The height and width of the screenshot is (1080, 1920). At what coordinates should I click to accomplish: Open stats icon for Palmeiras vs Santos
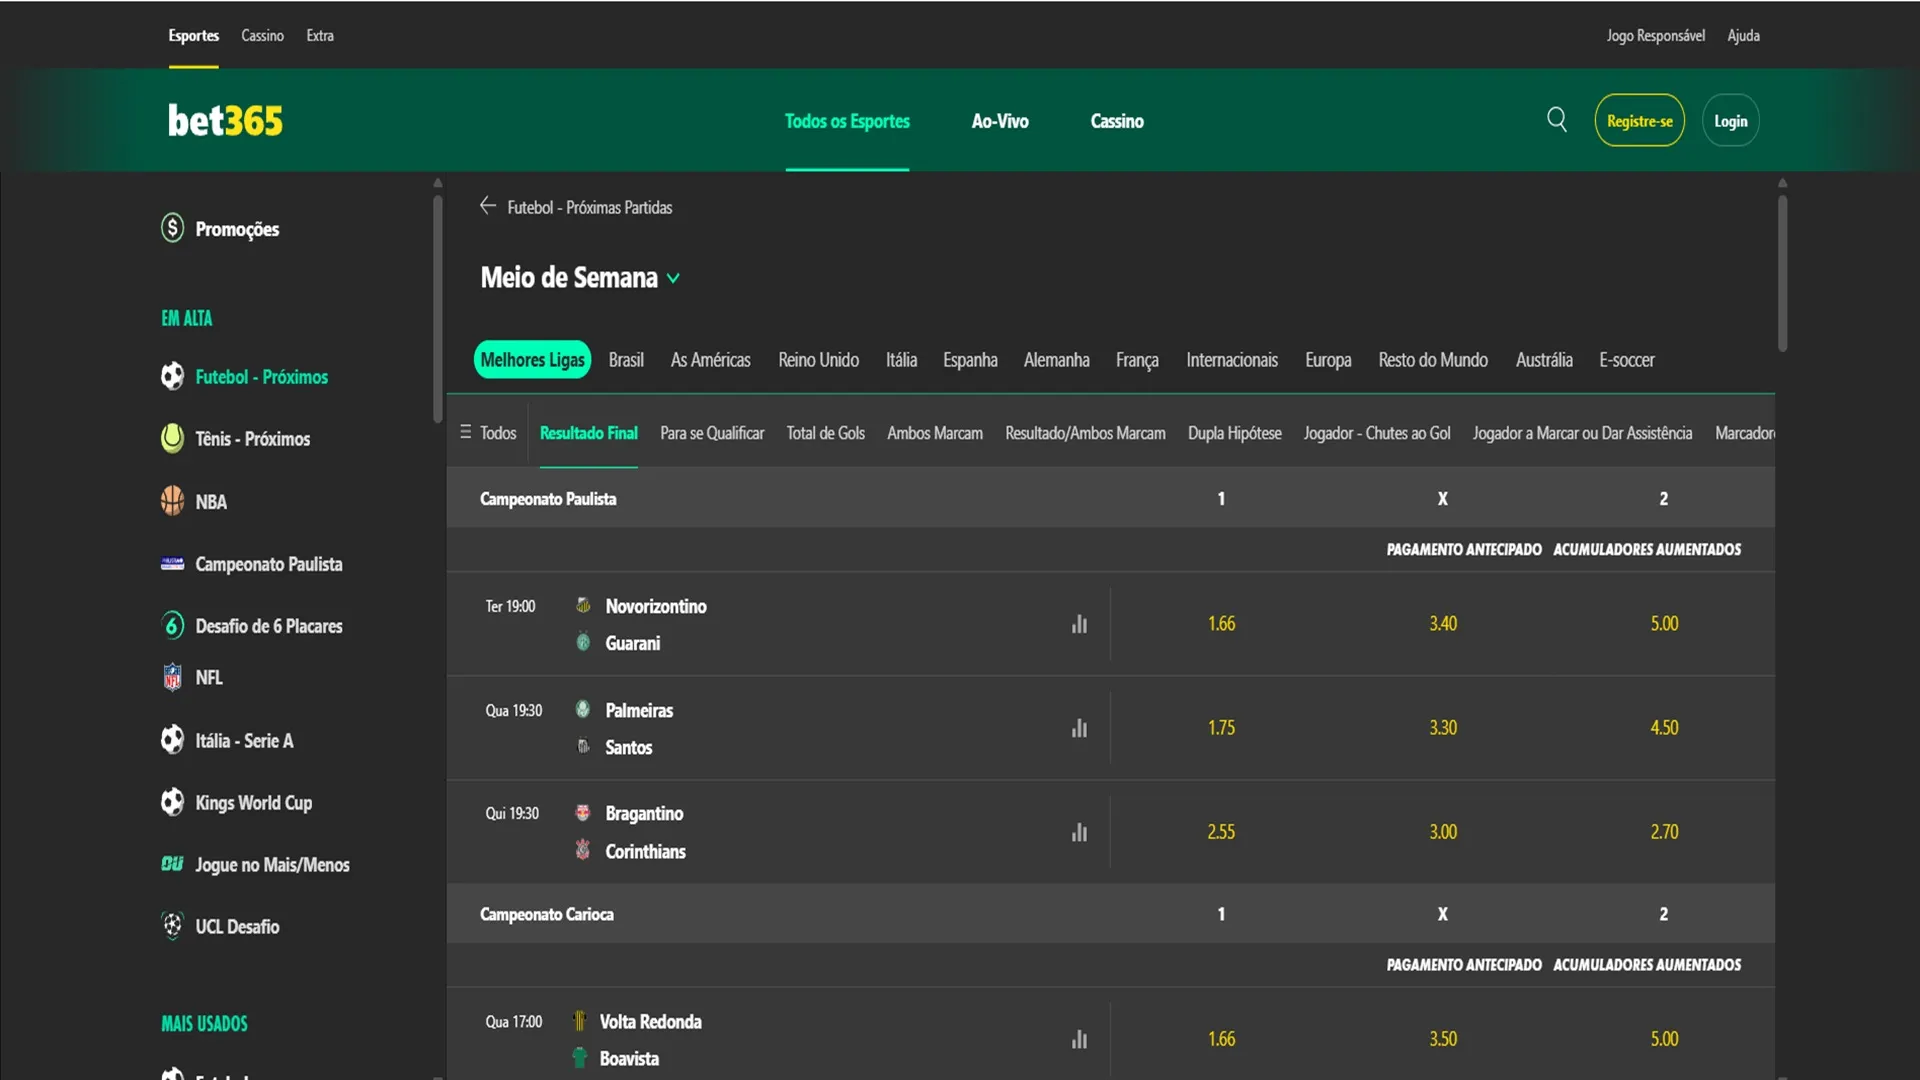pos(1079,728)
